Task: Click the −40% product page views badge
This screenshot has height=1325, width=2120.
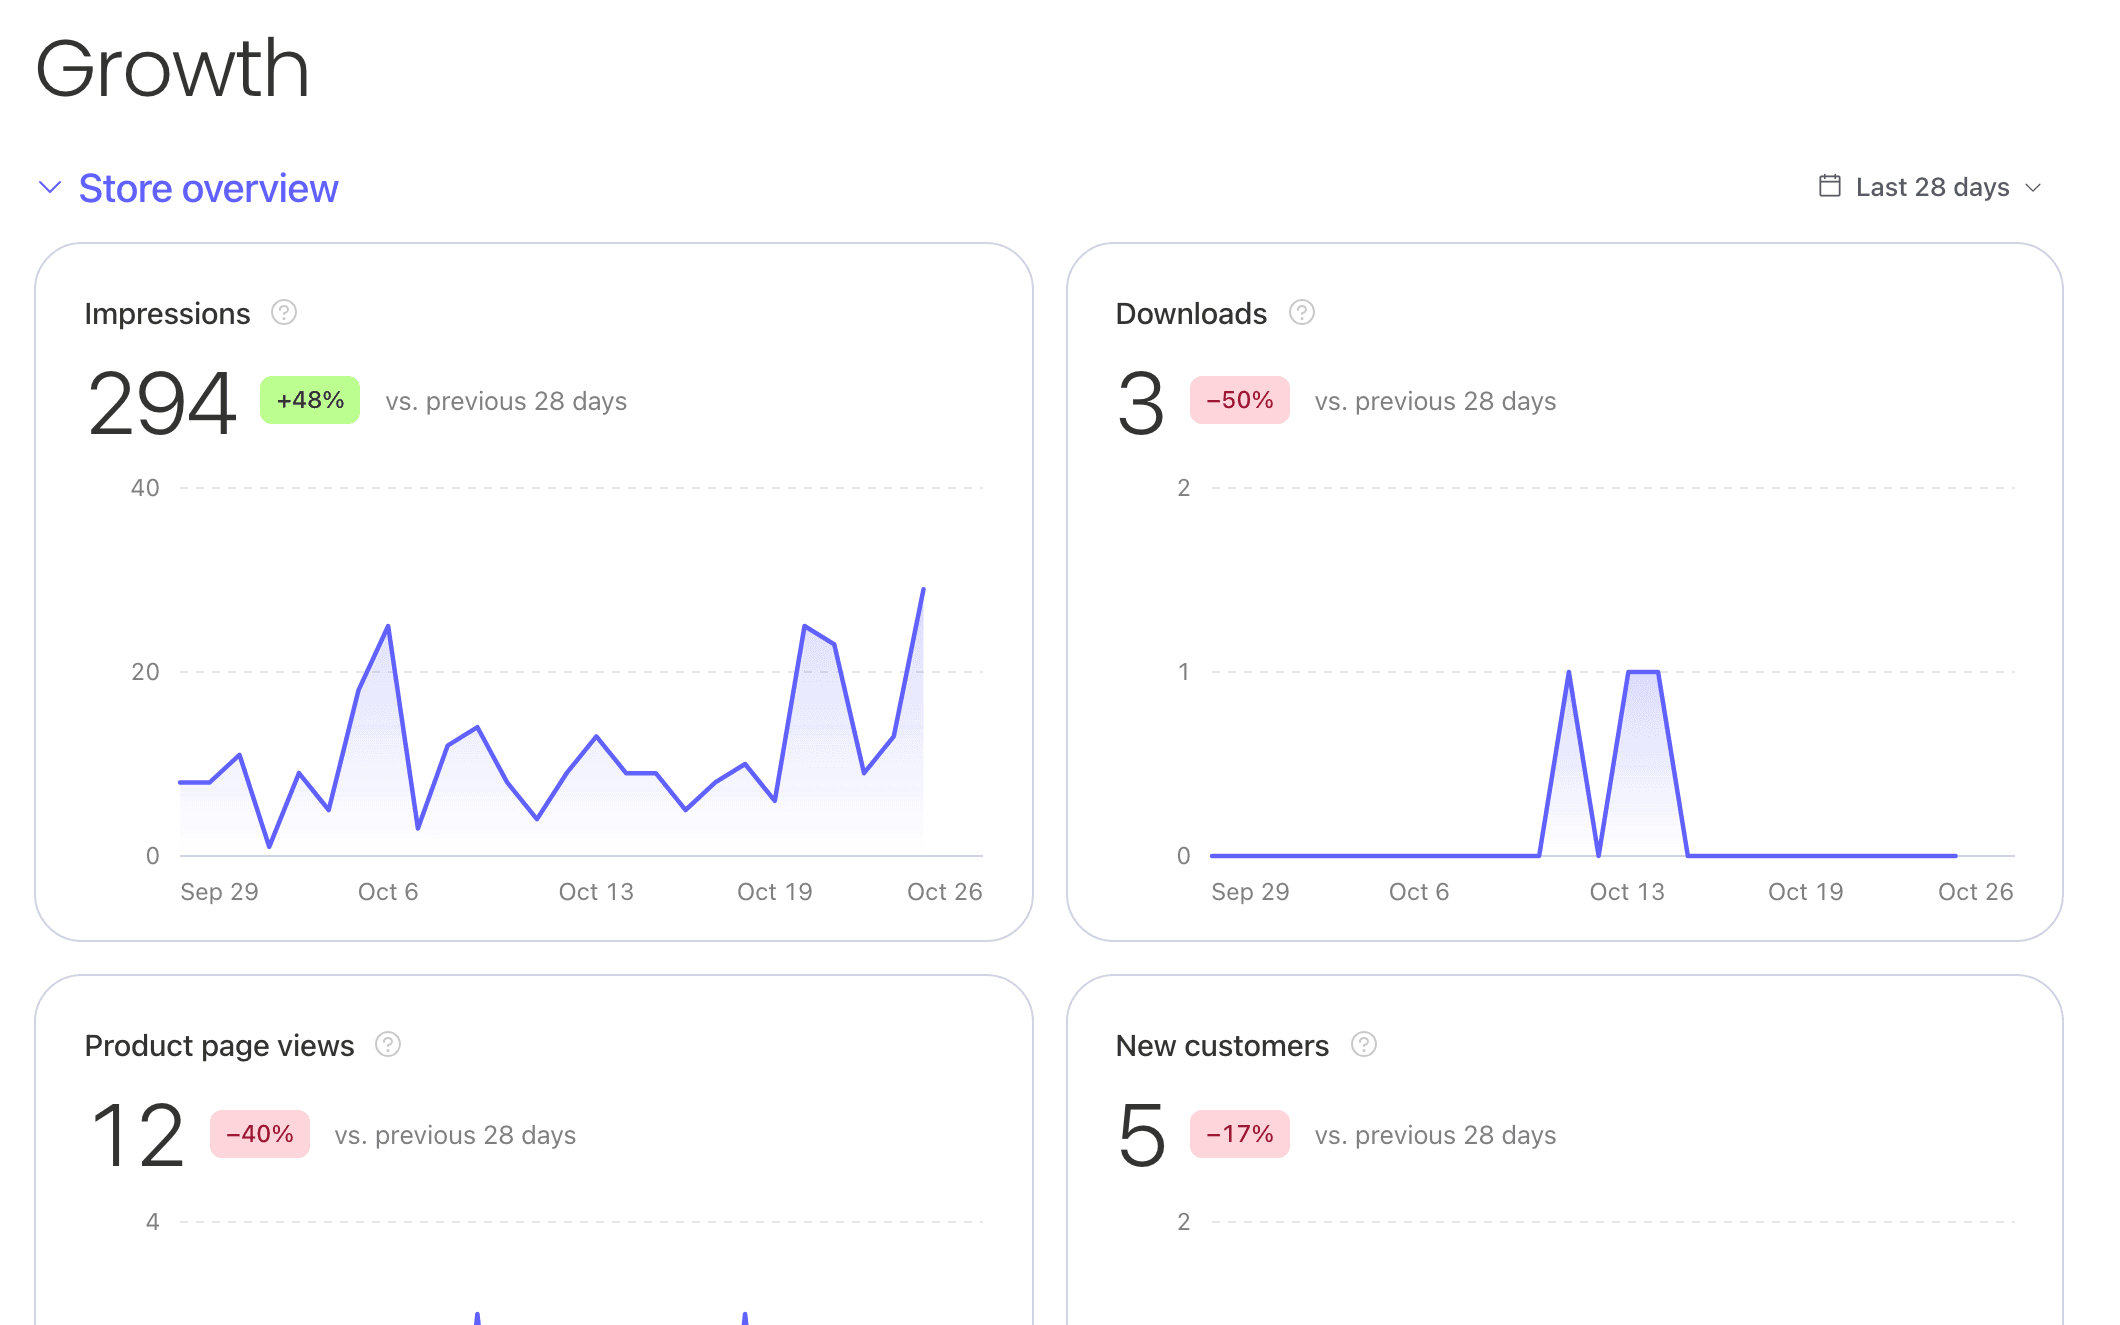Action: coord(260,1134)
